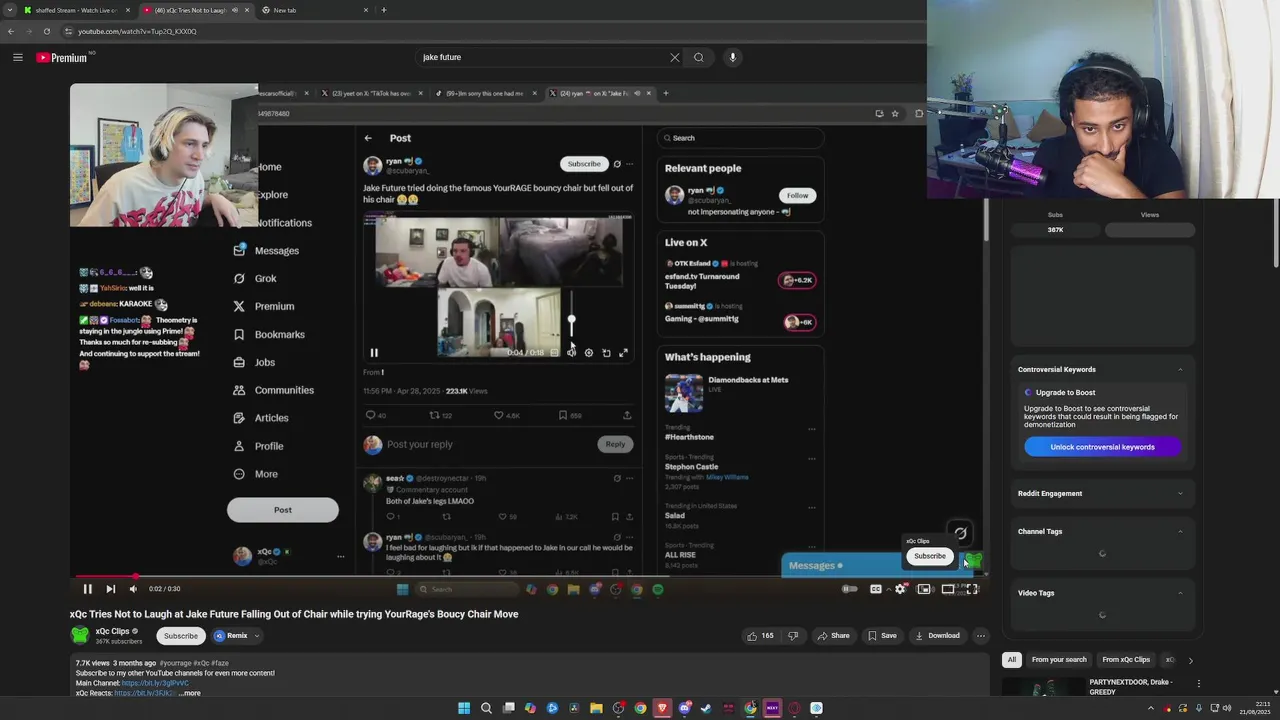
Task: Collapse the Controversial Keywords section
Action: click(x=1180, y=370)
